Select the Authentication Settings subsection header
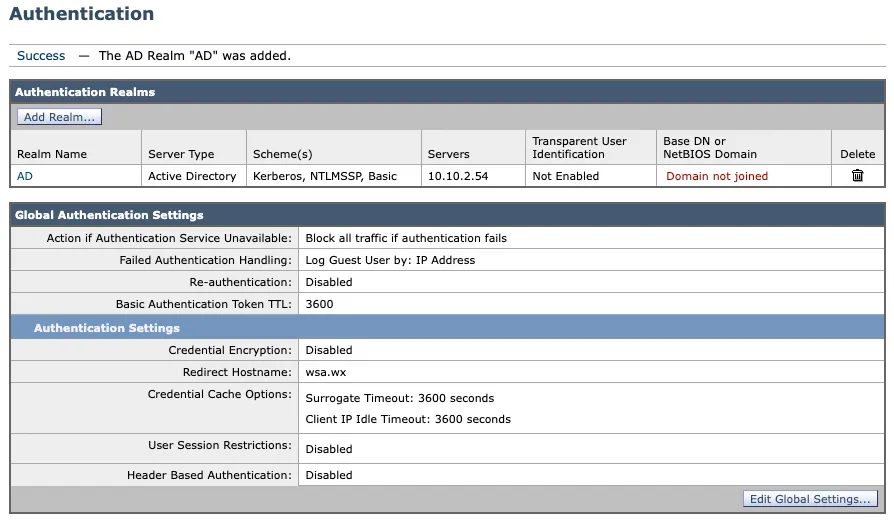 (106, 328)
